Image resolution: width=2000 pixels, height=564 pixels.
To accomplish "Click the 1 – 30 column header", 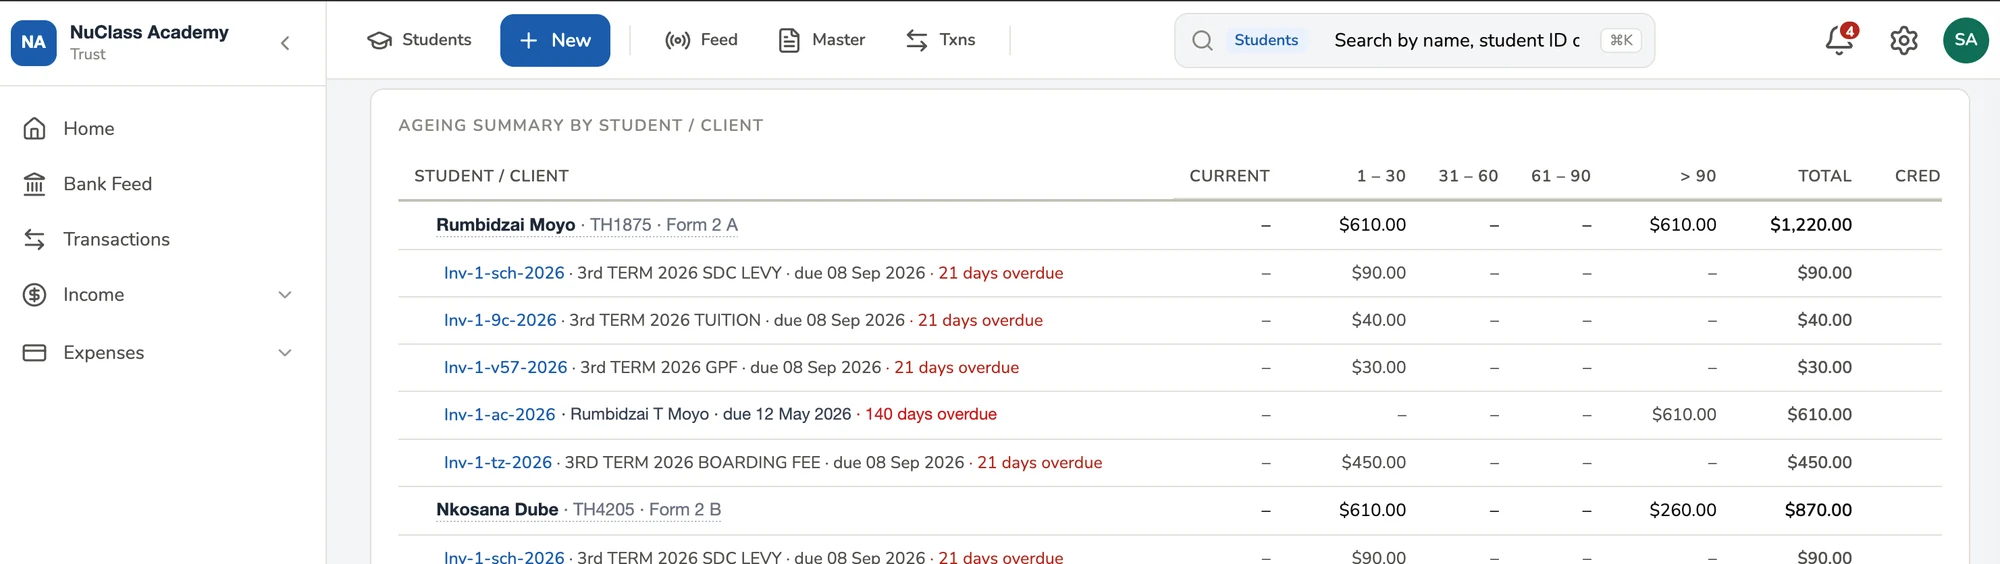I will tap(1381, 176).
